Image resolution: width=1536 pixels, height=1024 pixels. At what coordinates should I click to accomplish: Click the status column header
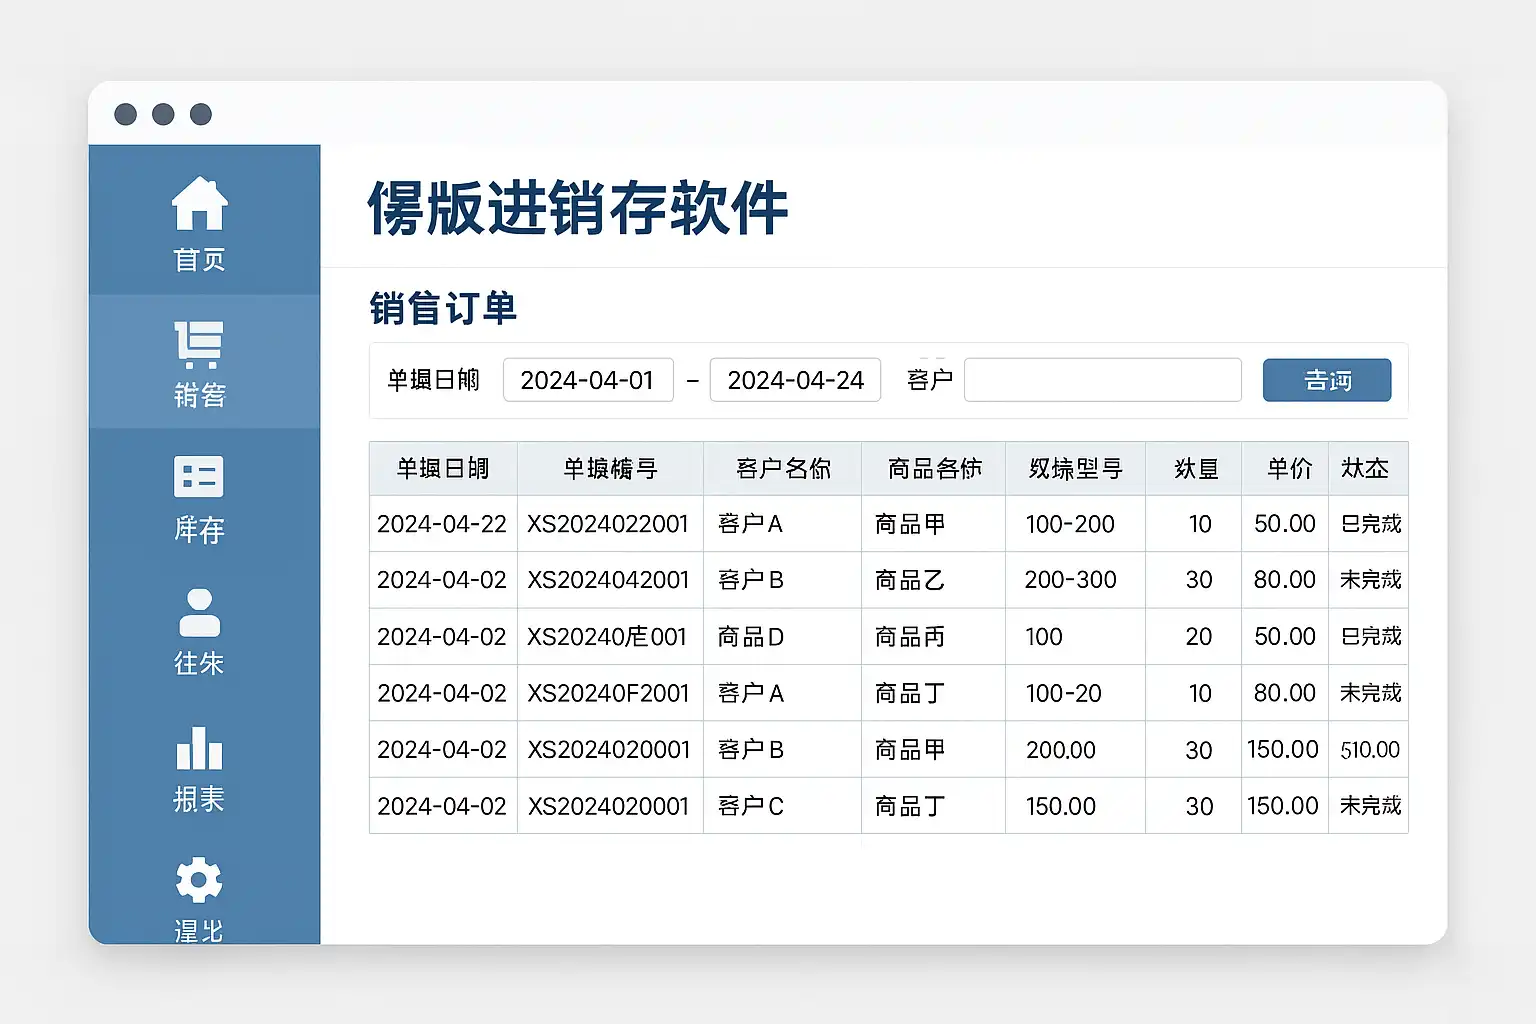tap(1365, 468)
